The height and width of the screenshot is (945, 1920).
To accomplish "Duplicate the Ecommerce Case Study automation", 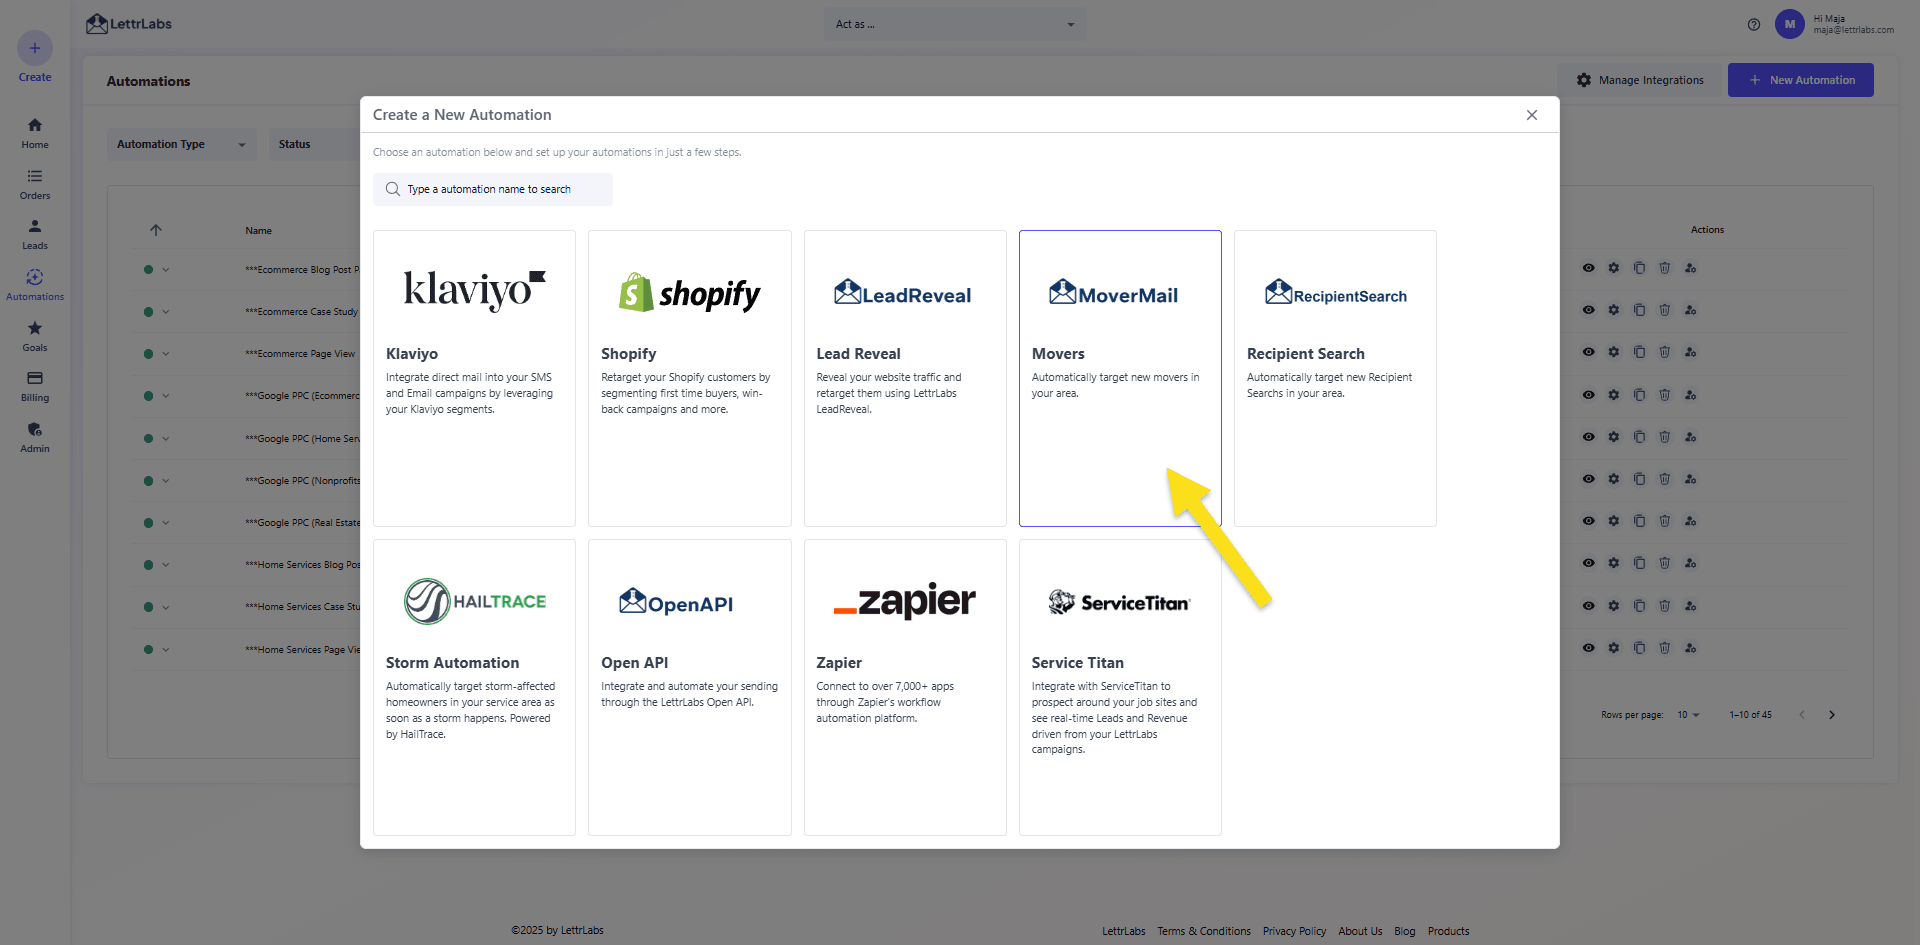I will (x=1639, y=310).
